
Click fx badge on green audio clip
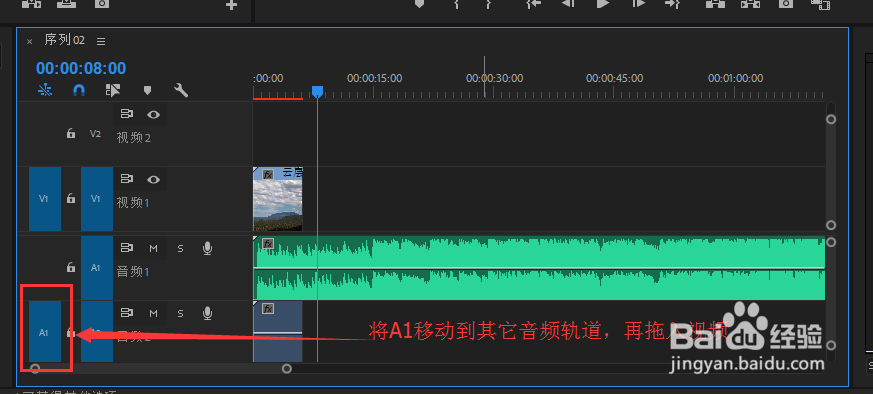(x=268, y=243)
